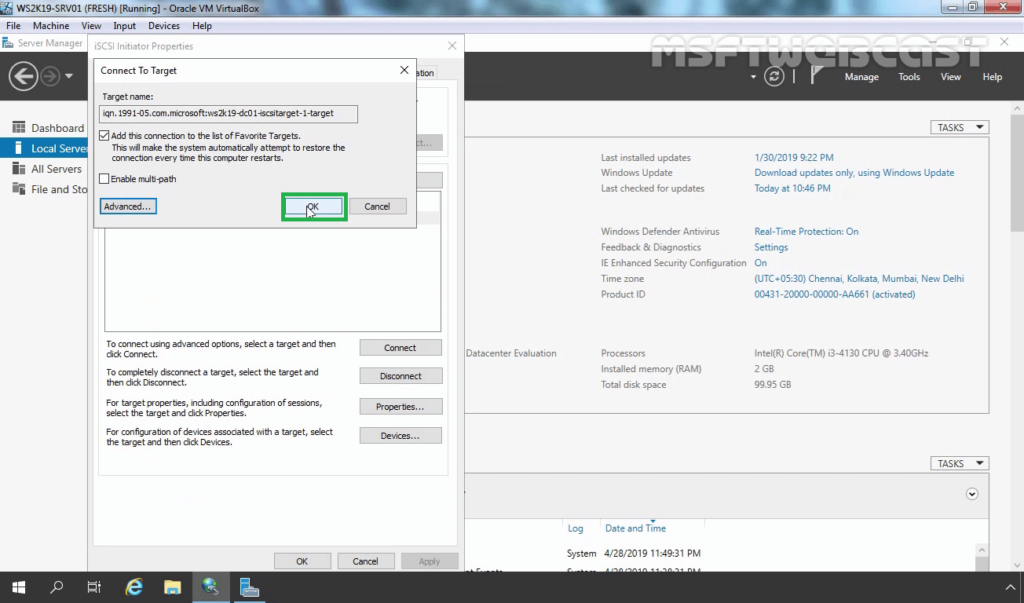
Task: Click the Server Manager refresh icon
Action: click(774, 76)
